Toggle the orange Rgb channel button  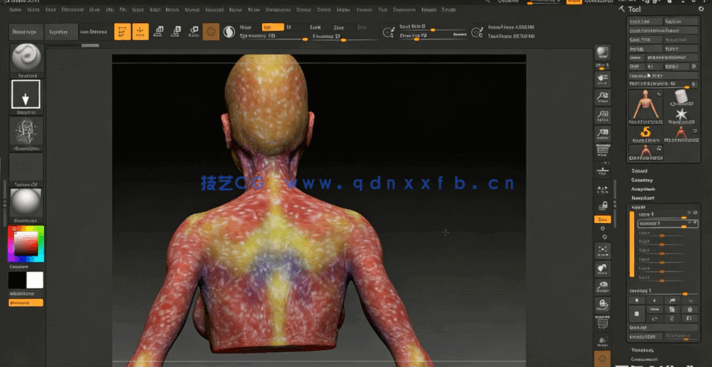[273, 27]
